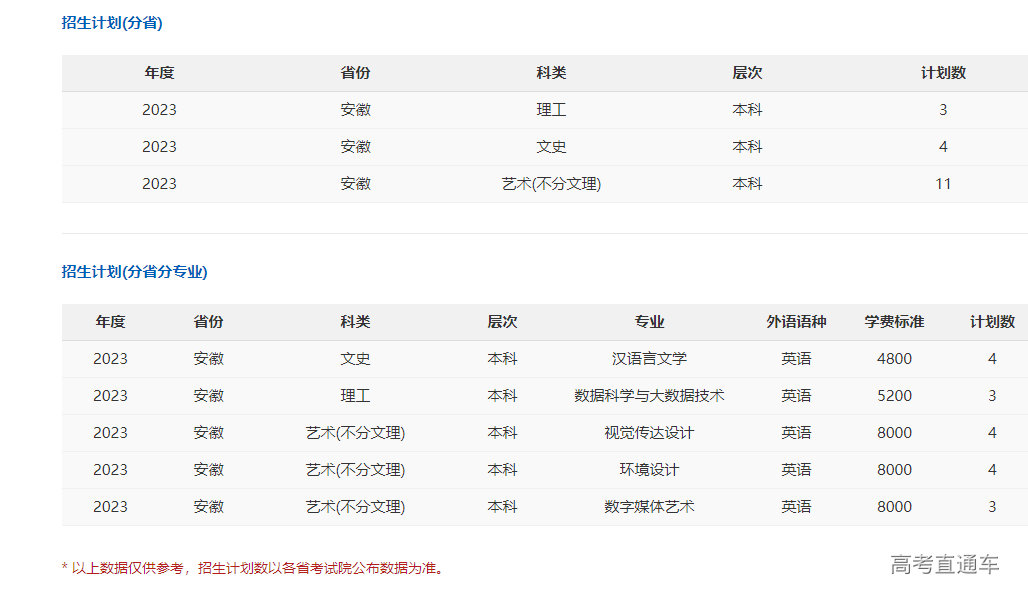Select the 理工 row in the first table
The image size is (1028, 604).
coord(552,110)
